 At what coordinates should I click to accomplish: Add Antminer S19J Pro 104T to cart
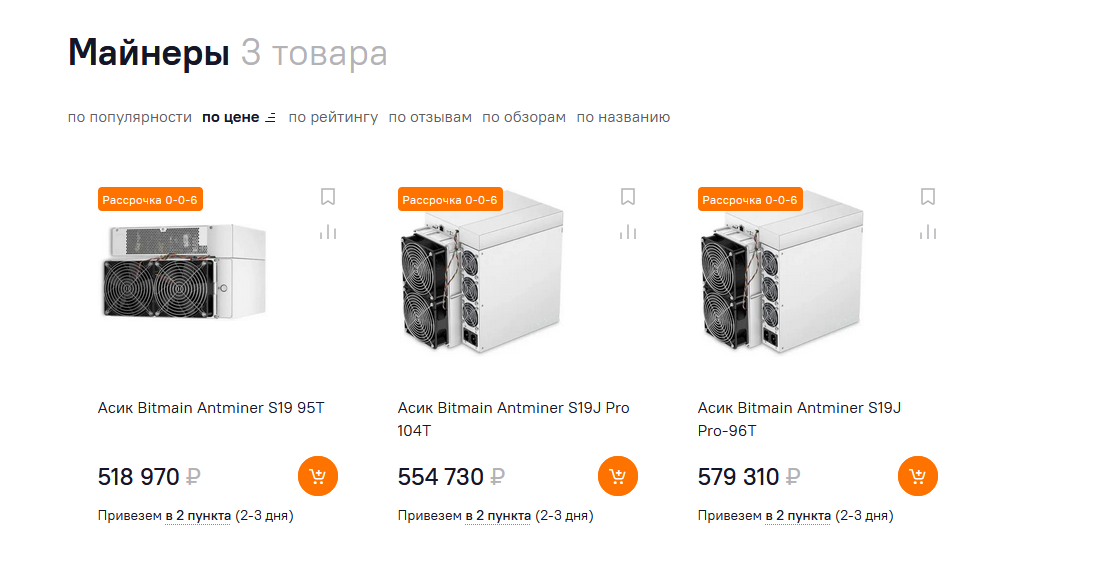tap(618, 476)
